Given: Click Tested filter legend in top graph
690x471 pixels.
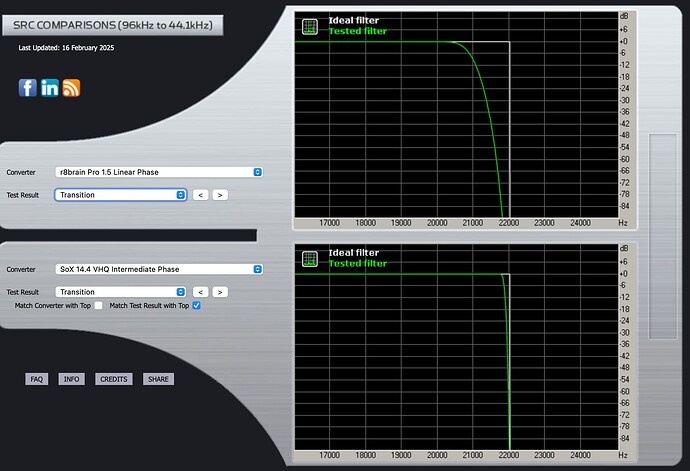Looking at the screenshot, I should (358, 31).
